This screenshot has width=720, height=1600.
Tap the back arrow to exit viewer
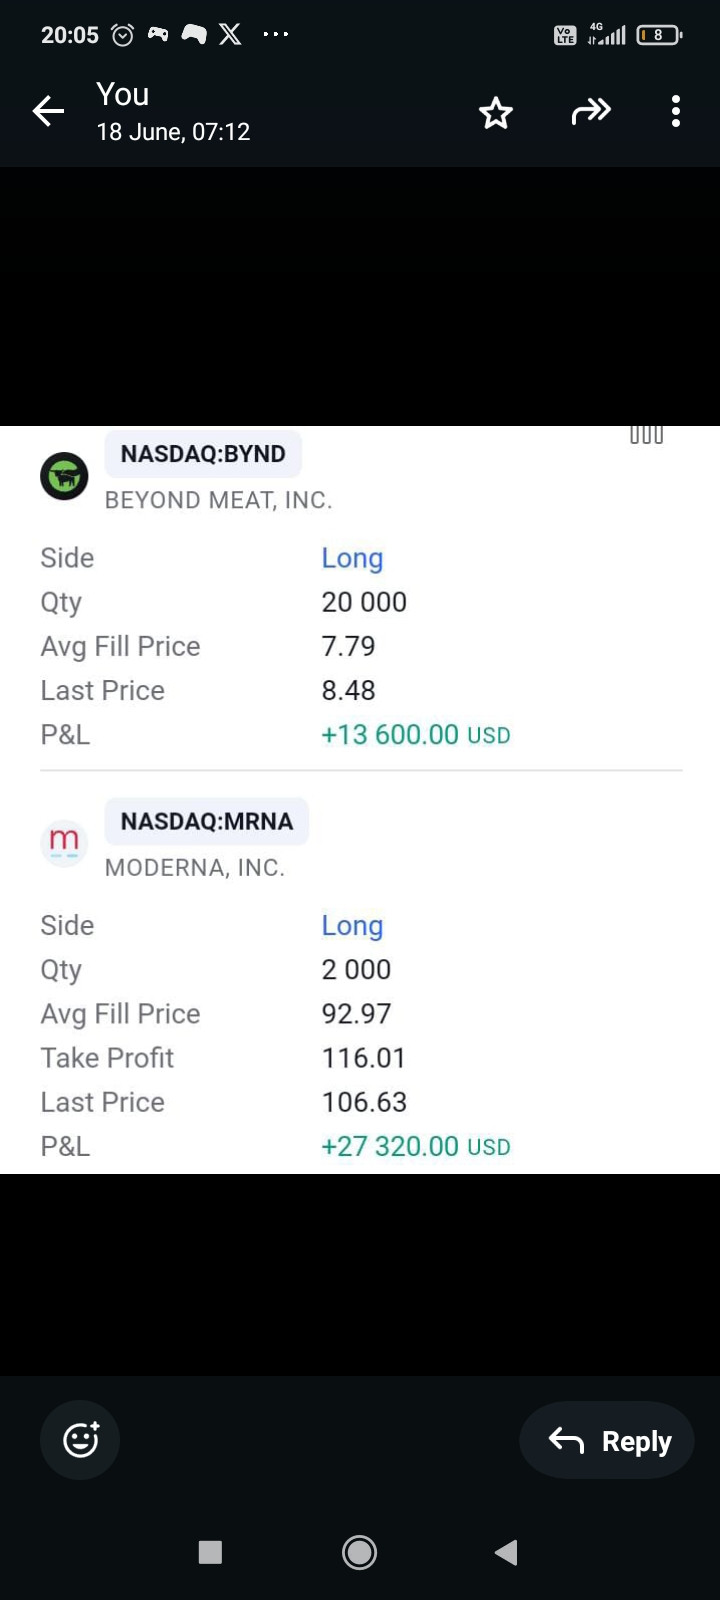pyautogui.click(x=48, y=111)
